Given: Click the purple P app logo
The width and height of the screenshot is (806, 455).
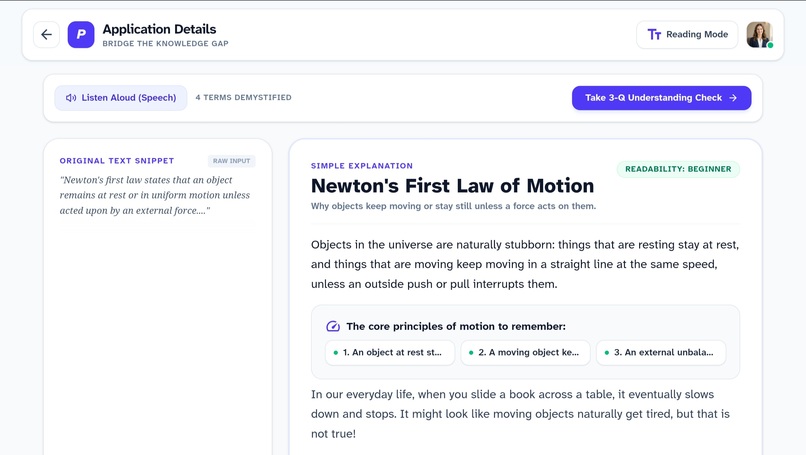Looking at the screenshot, I should tap(81, 34).
